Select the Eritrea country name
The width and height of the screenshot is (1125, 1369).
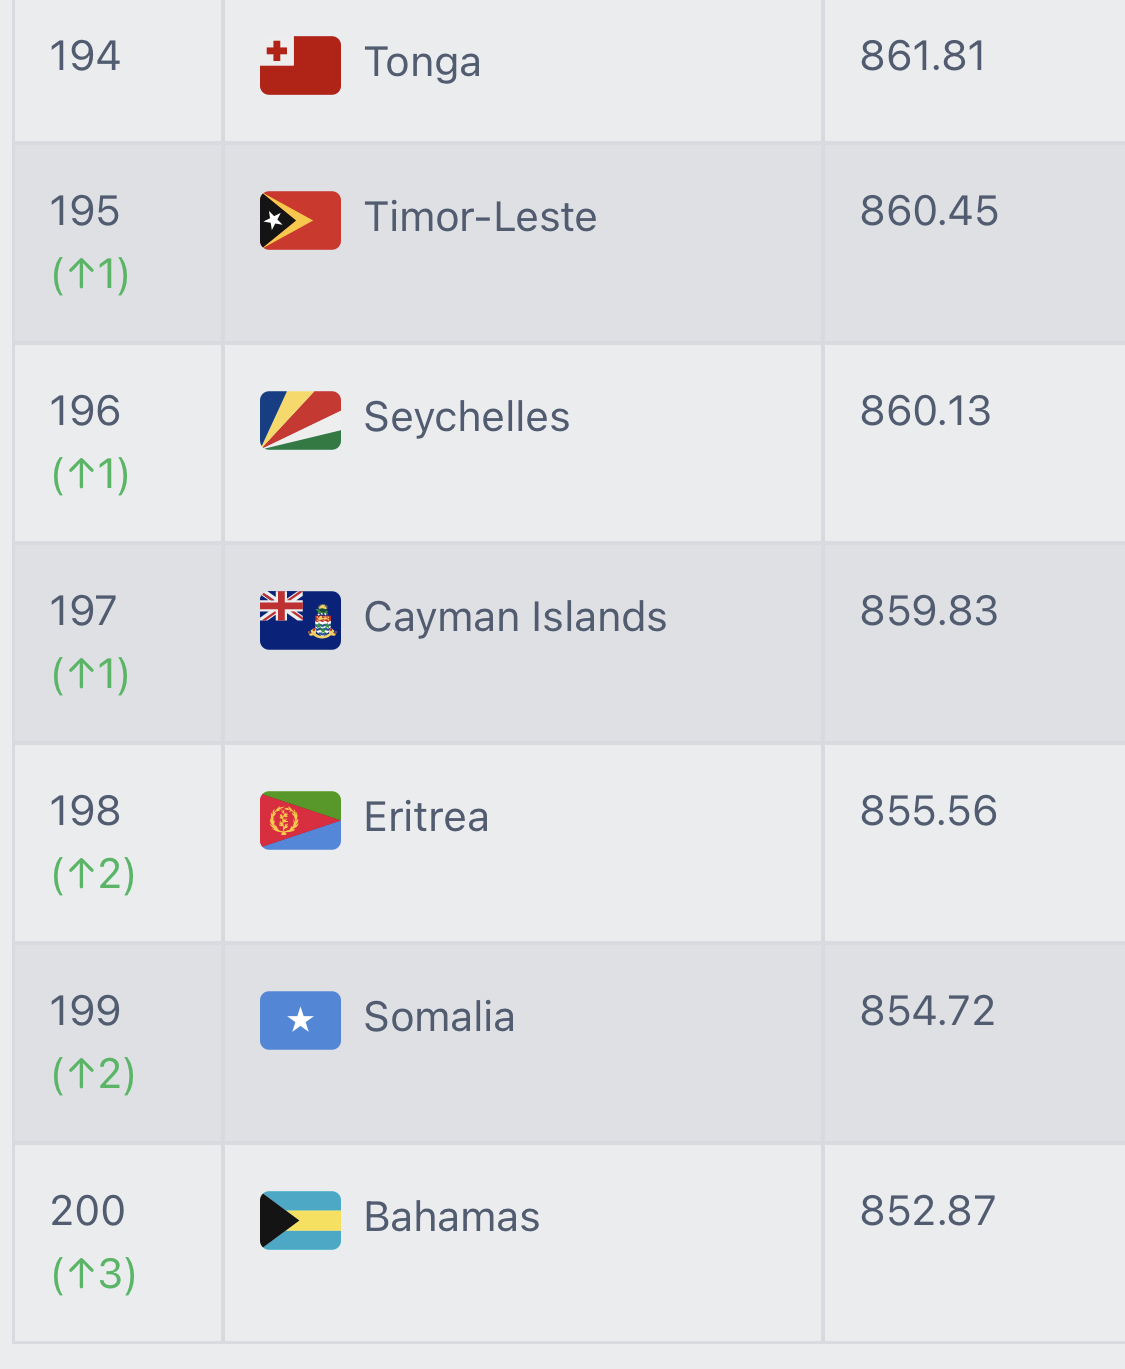426,817
